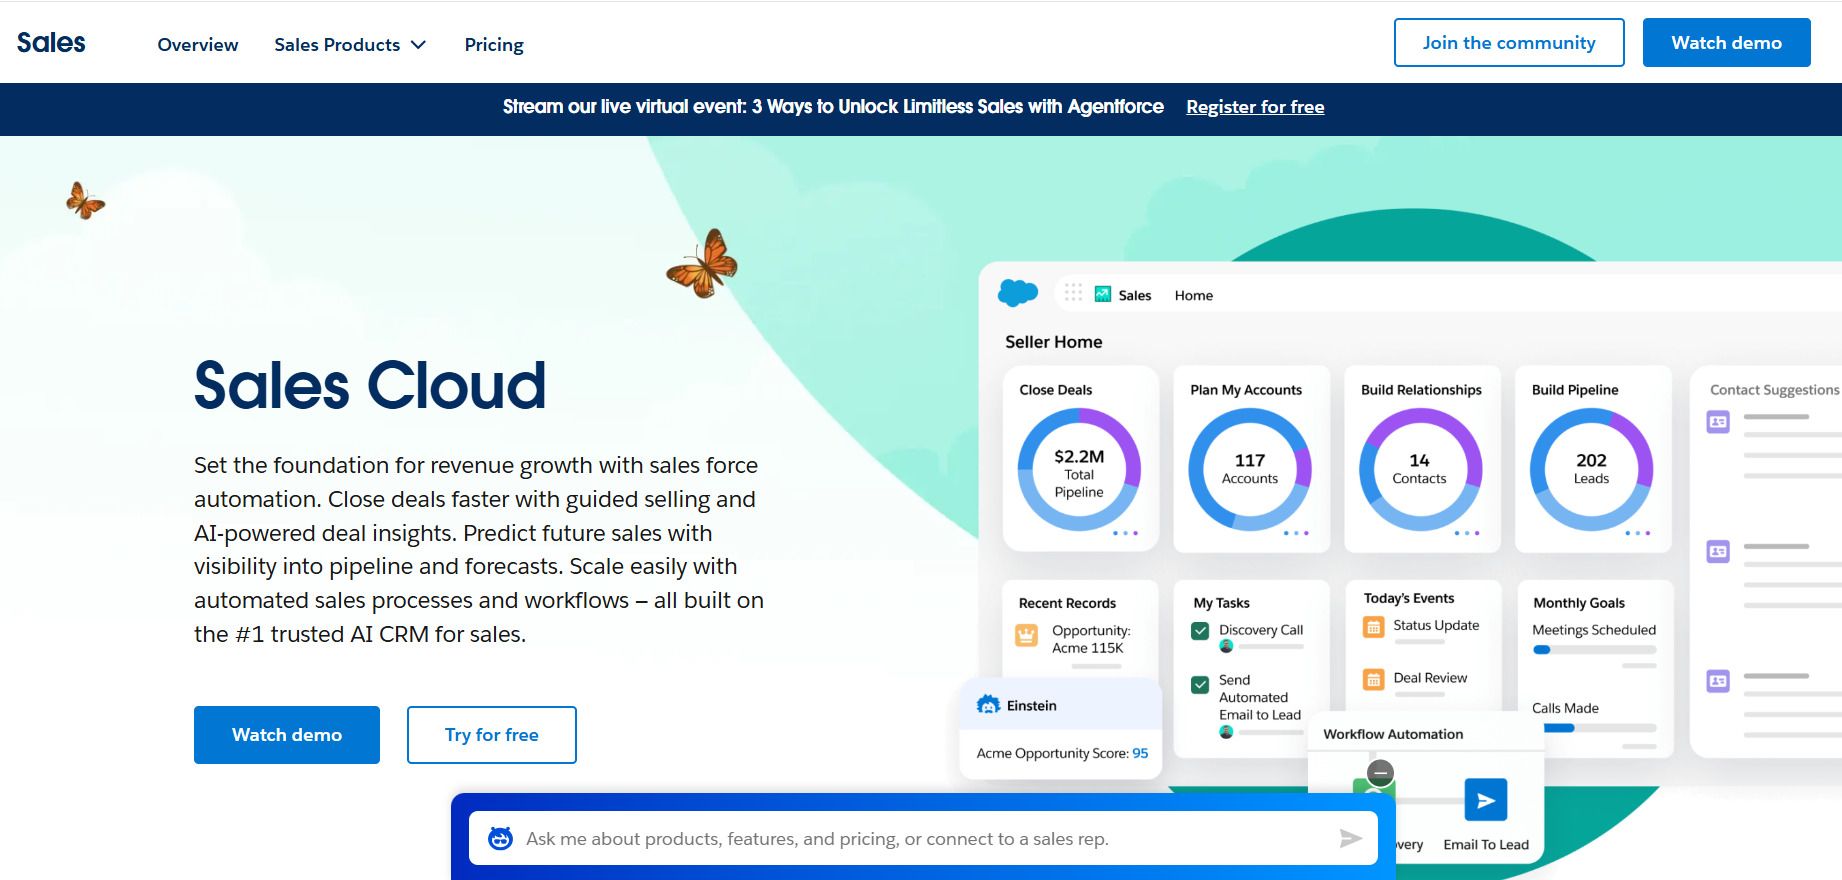This screenshot has height=880, width=1842.
Task: Click the Opportunity: Acme 115K record
Action: tap(1091, 639)
